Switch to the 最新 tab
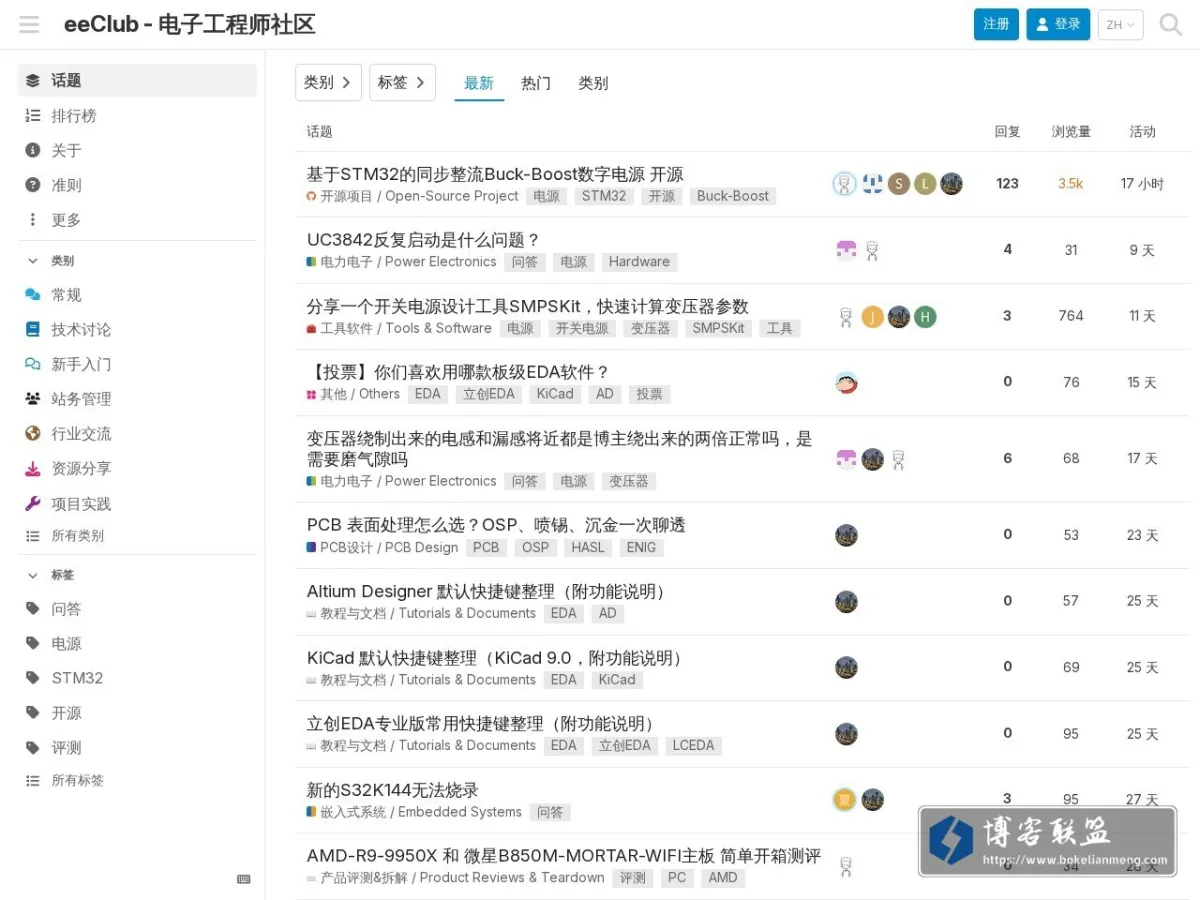Screen dimensions: 1200x900 pos(479,83)
